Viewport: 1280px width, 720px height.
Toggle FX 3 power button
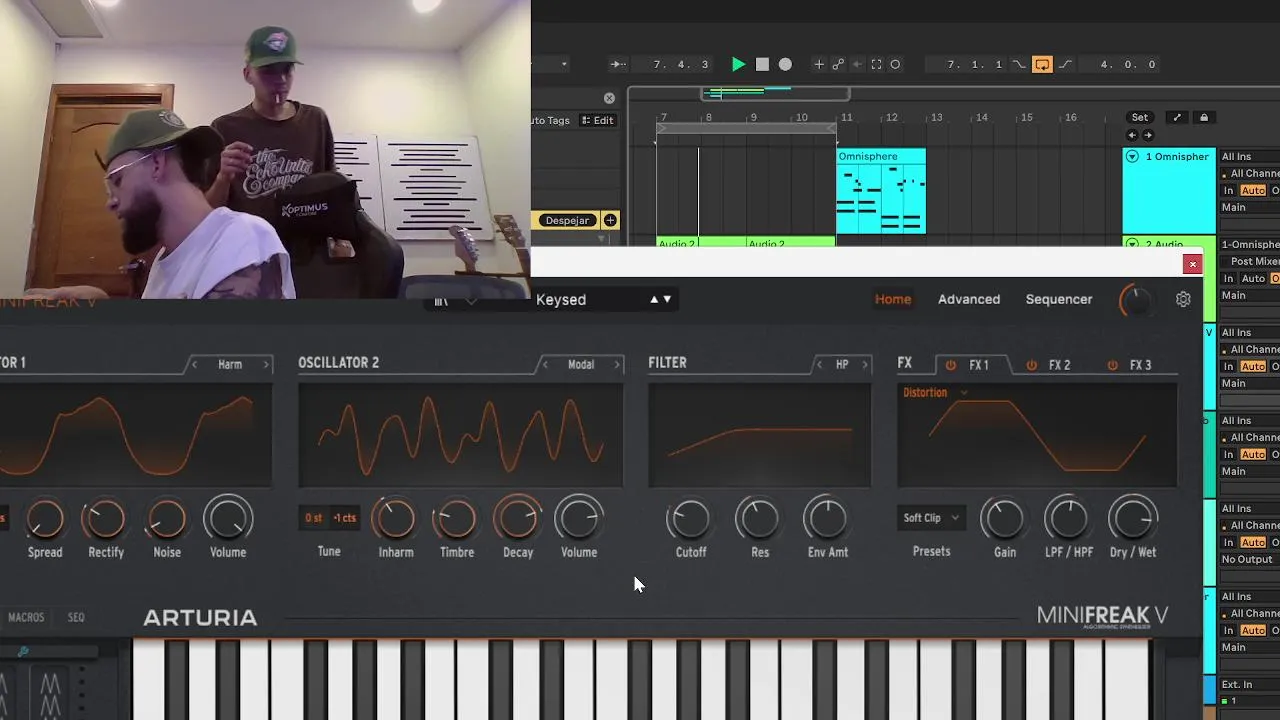[x=1112, y=365]
